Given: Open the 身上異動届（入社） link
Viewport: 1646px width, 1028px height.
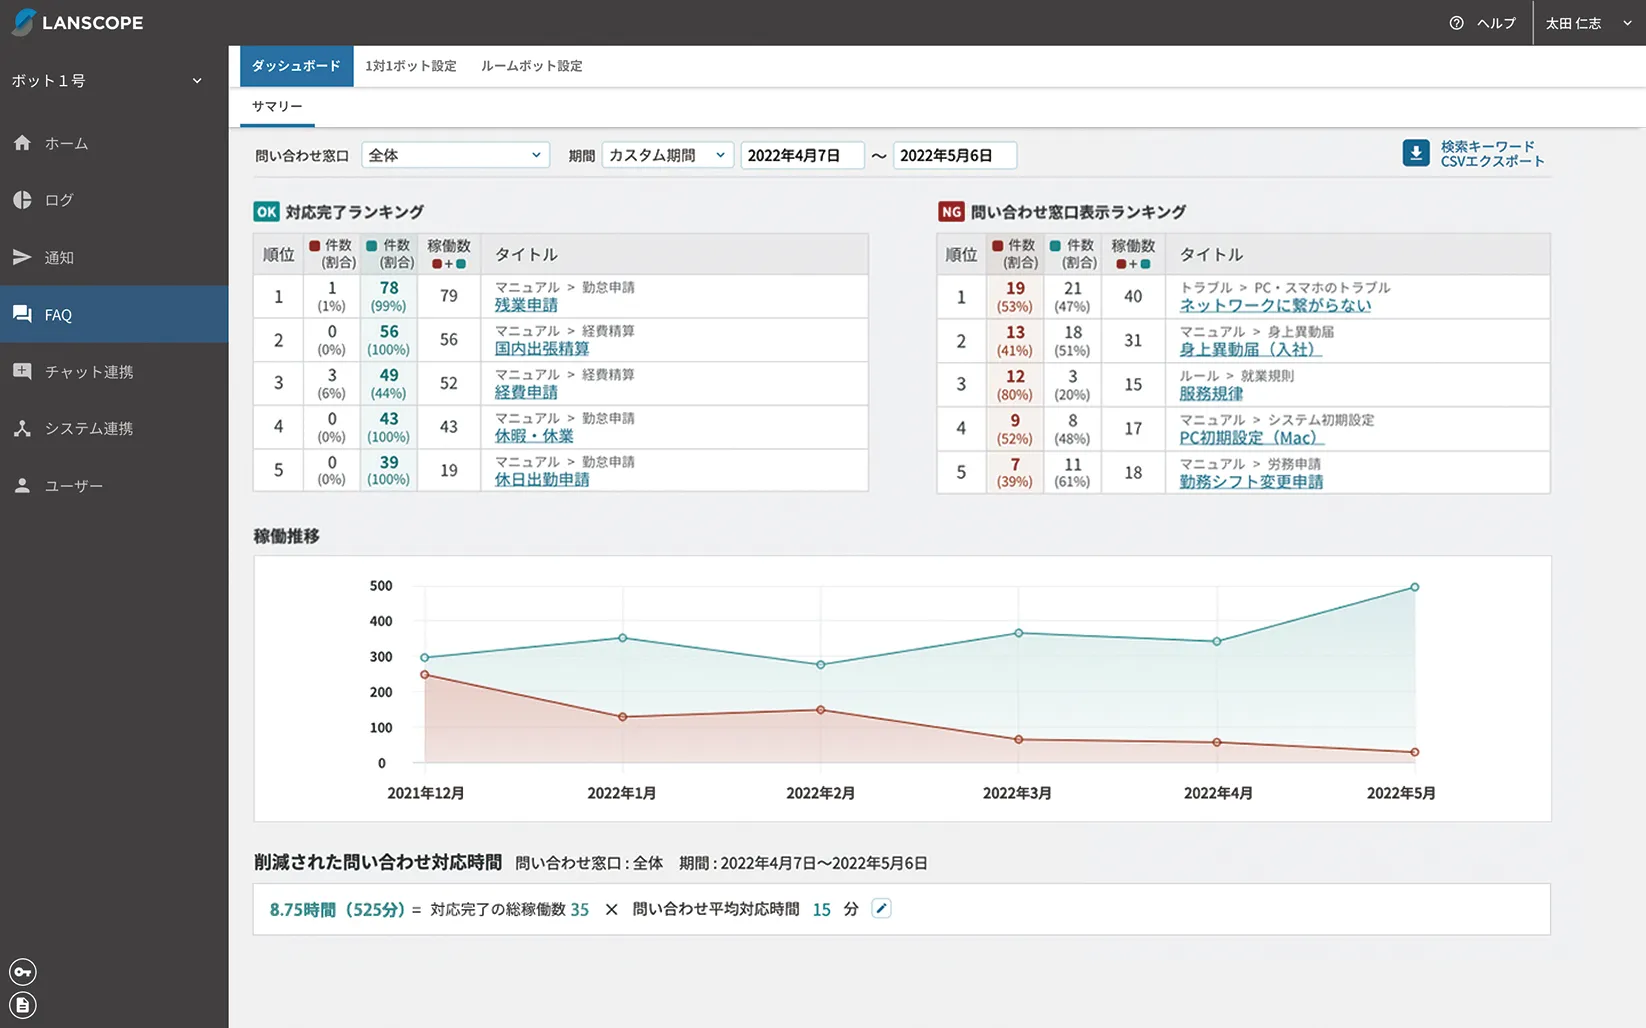Looking at the screenshot, I should [1250, 349].
